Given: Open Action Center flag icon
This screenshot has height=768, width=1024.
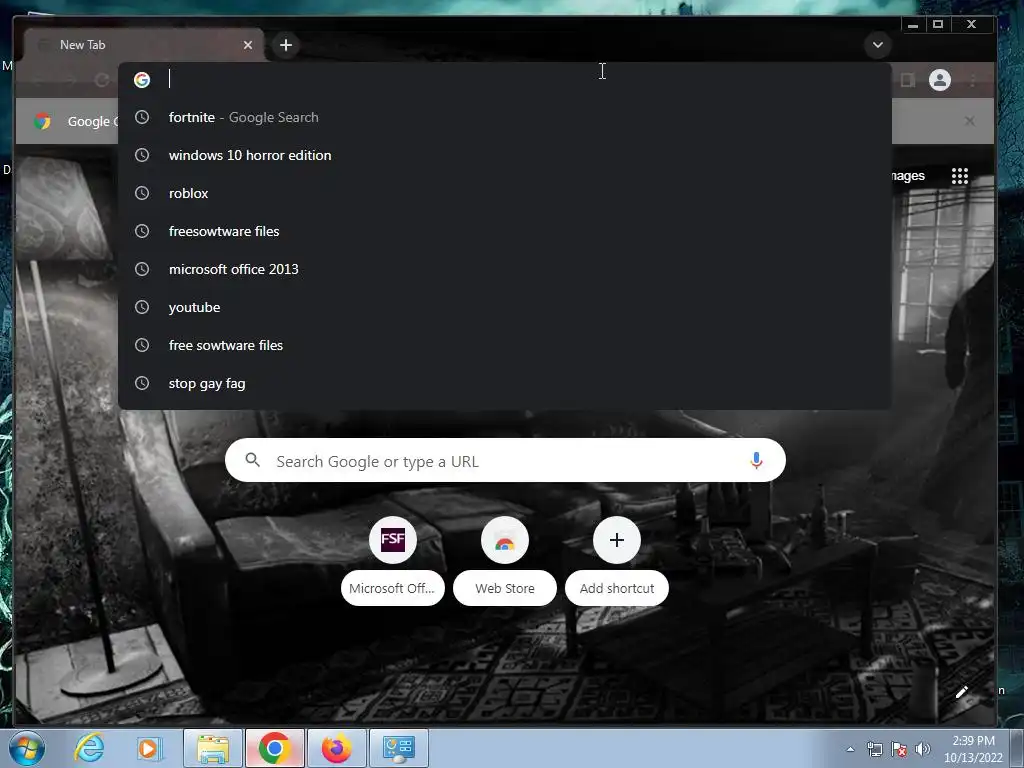Looking at the screenshot, I should point(899,749).
